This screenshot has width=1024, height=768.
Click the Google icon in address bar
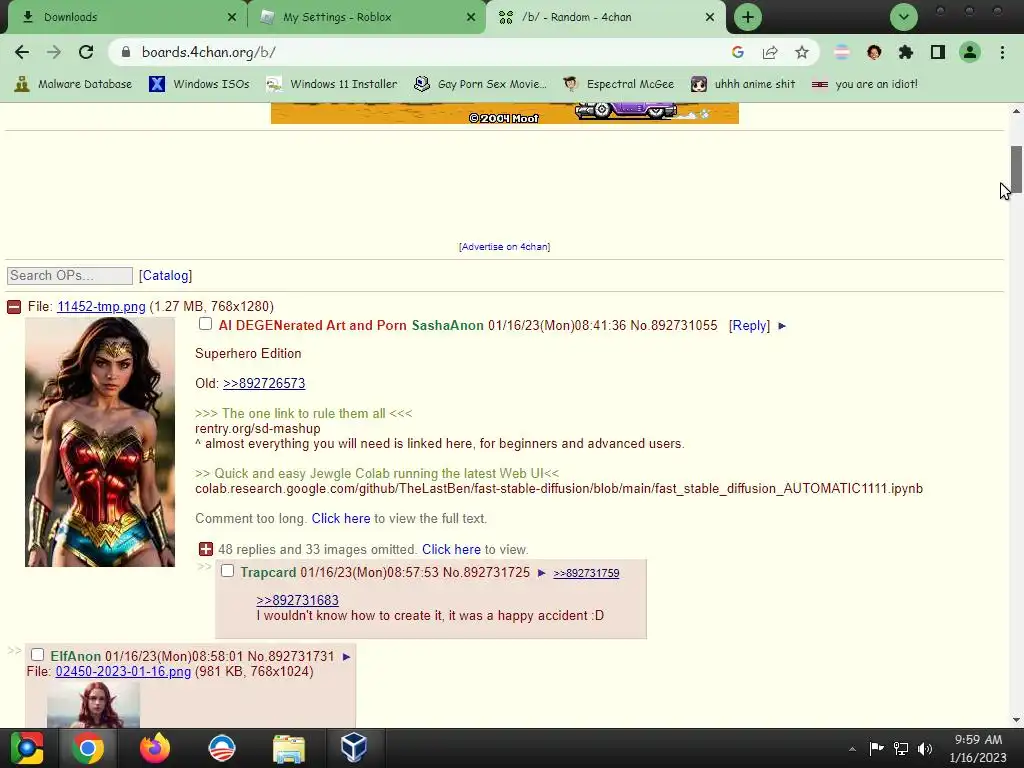click(738, 52)
